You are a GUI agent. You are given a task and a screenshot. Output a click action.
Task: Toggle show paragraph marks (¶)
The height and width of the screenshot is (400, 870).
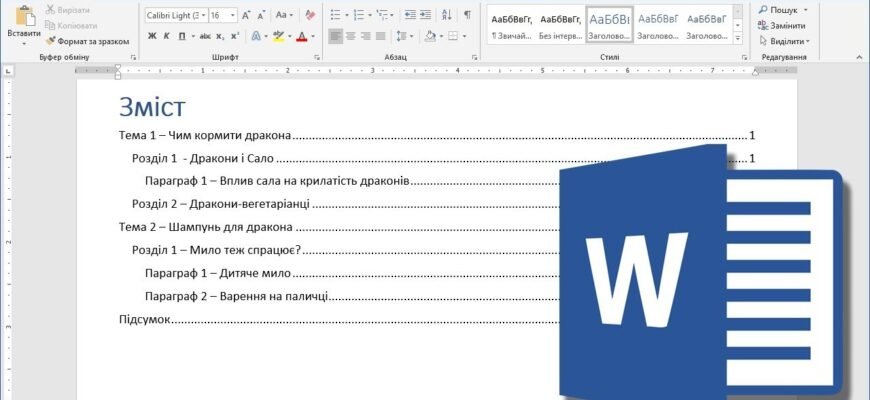pyautogui.click(x=467, y=15)
